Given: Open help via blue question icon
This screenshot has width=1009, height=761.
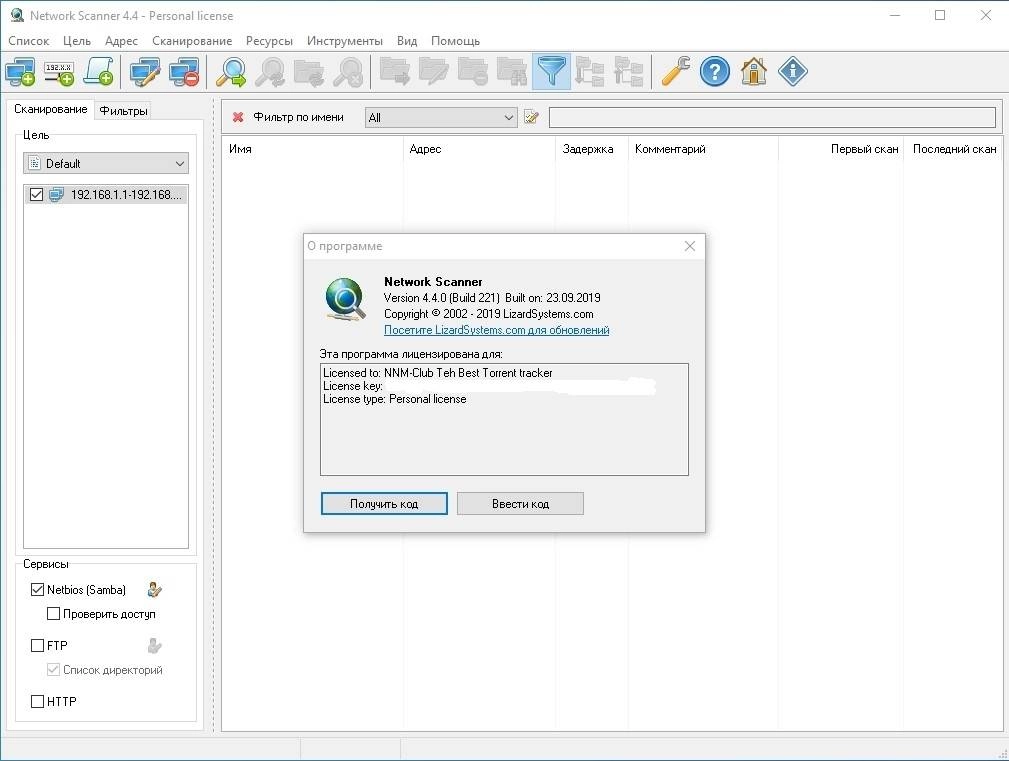Looking at the screenshot, I should tap(715, 71).
